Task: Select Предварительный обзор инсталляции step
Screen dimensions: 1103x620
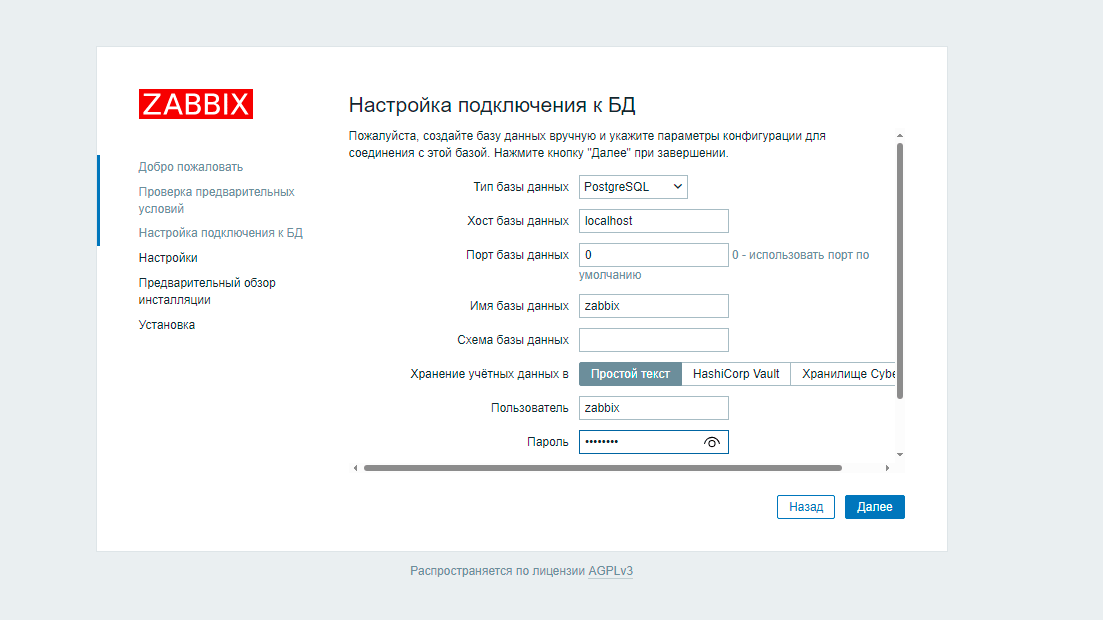Action: [x=207, y=291]
